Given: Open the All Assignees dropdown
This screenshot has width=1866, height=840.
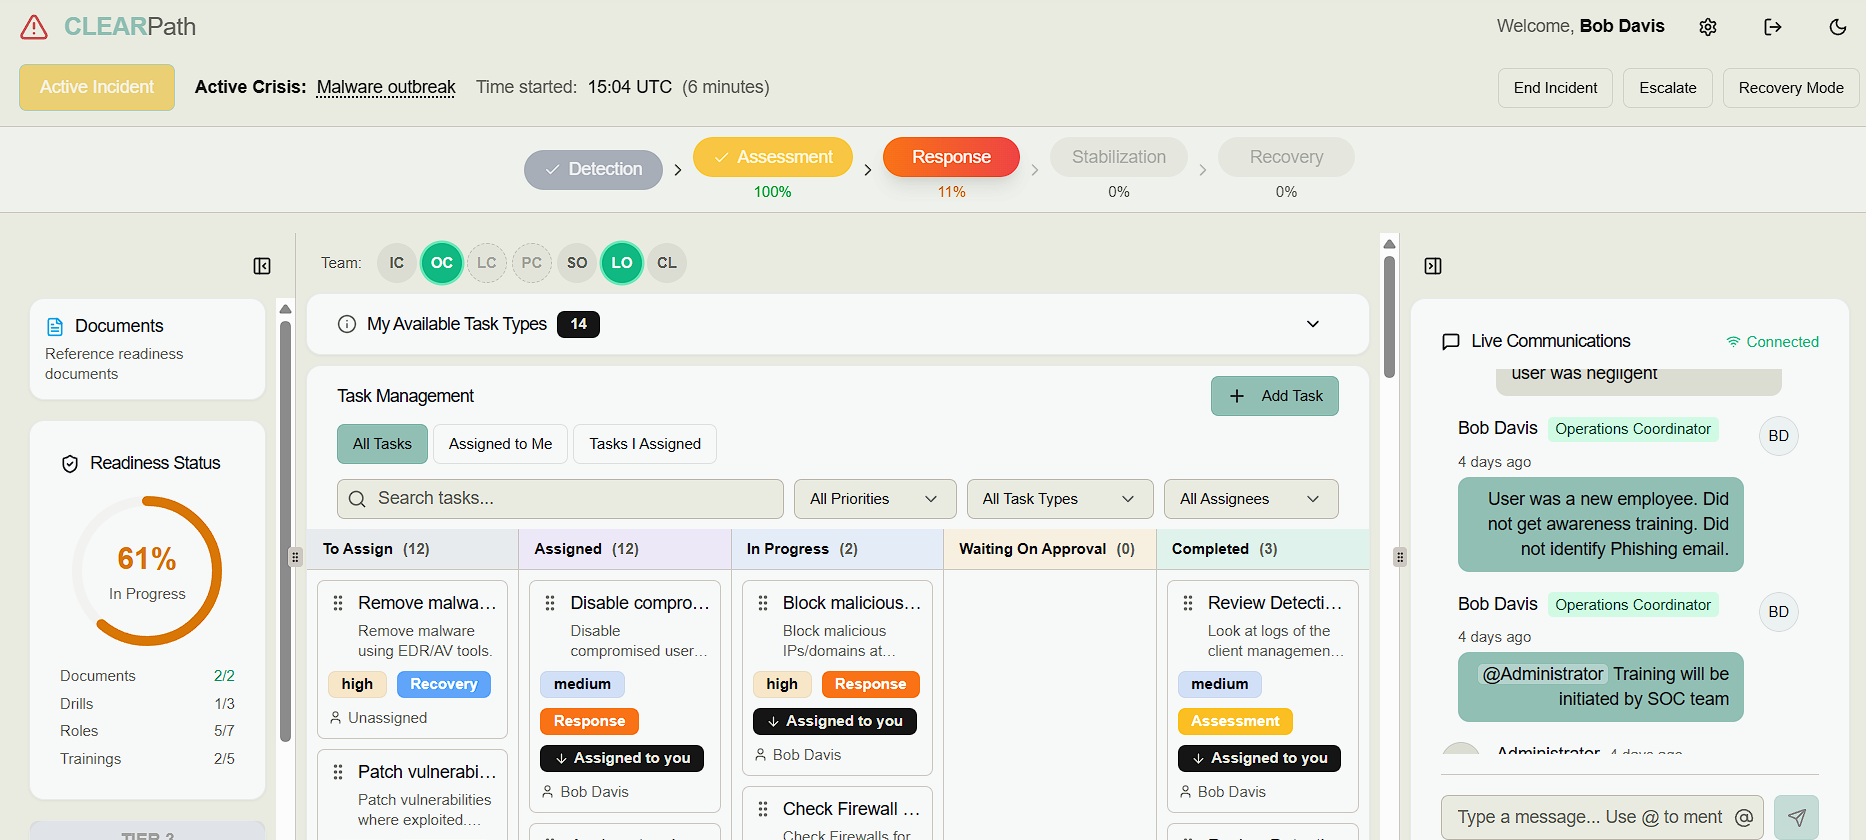Looking at the screenshot, I should (1250, 499).
